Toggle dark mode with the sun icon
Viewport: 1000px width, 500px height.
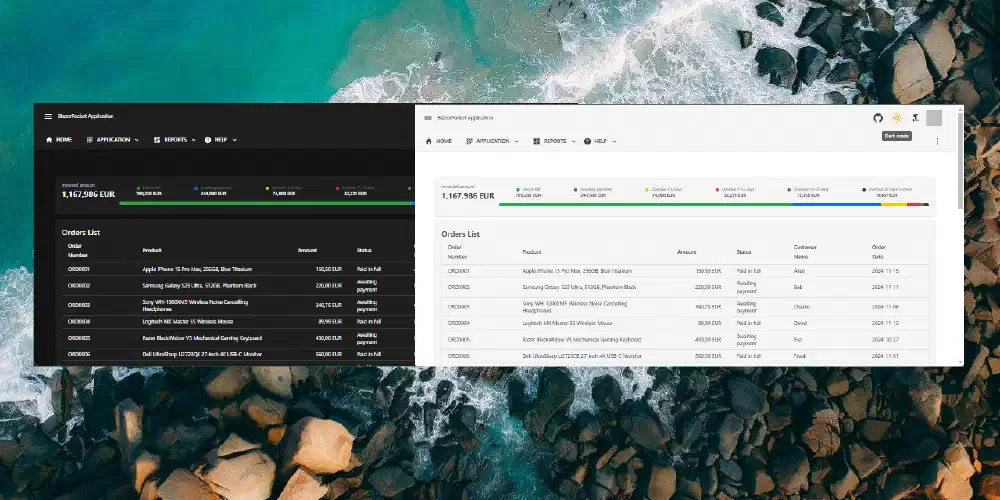(x=896, y=118)
